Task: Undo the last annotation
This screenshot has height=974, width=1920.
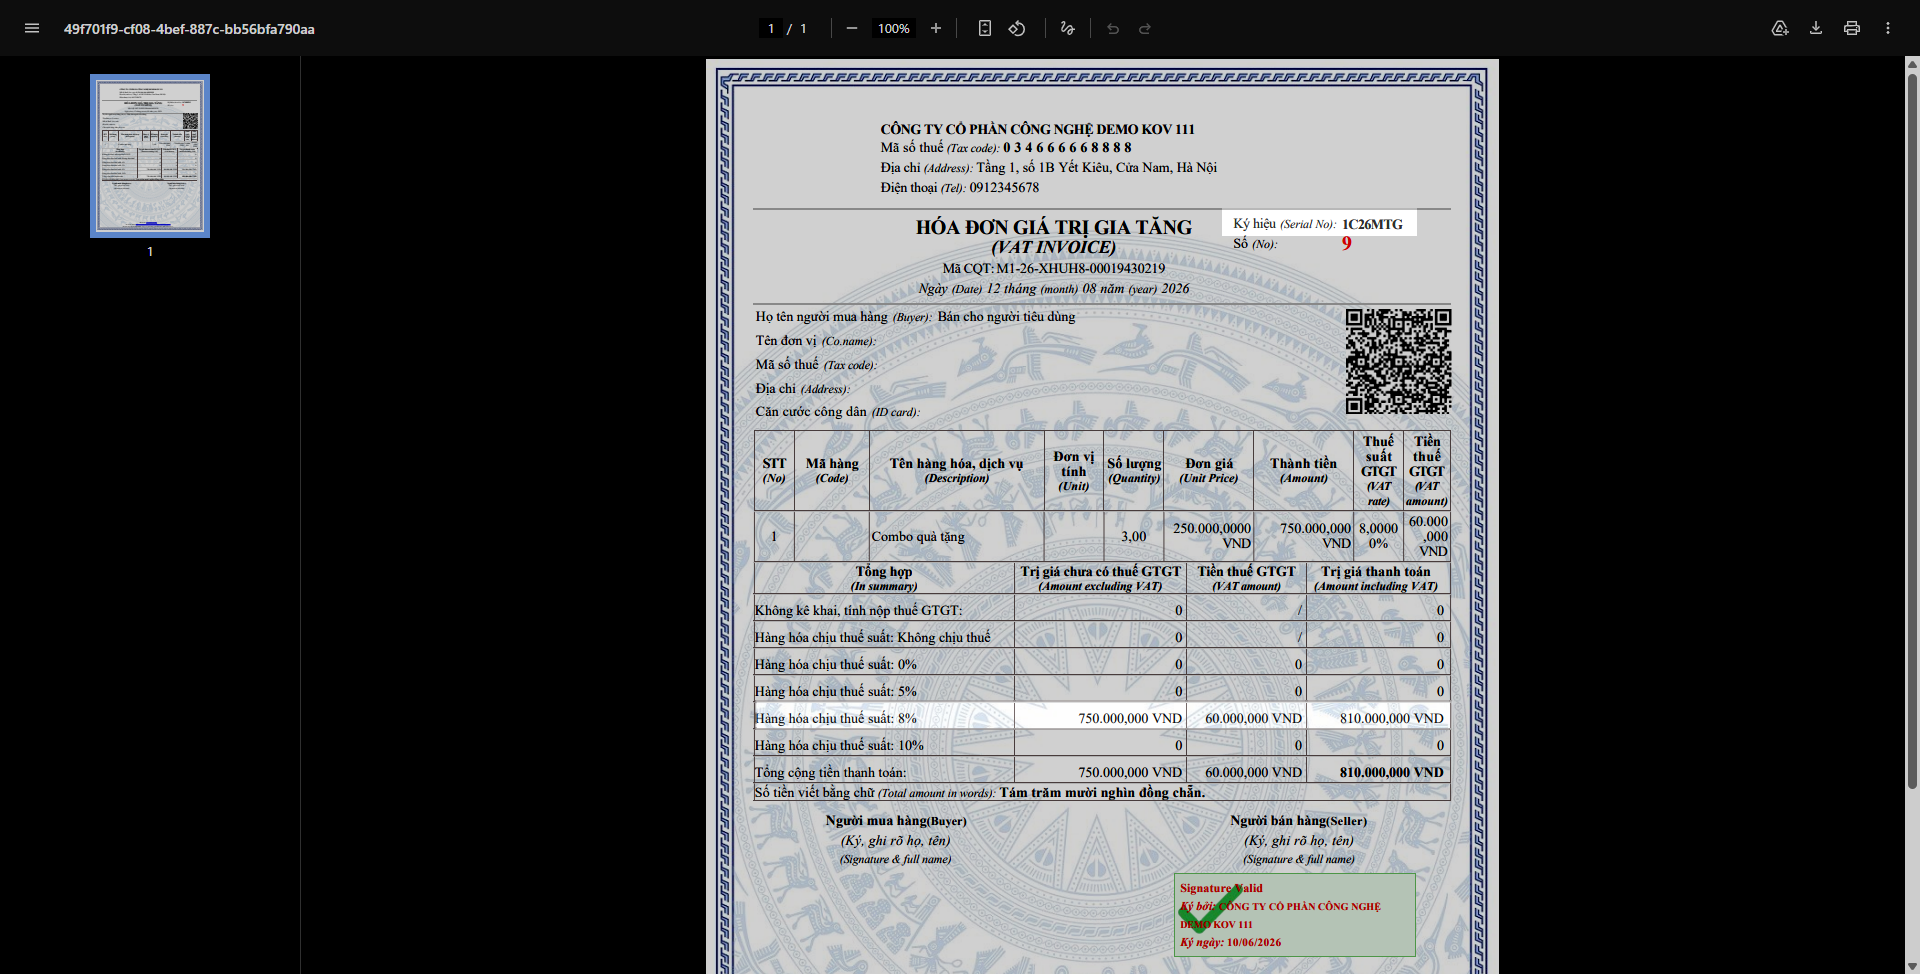Action: [x=1113, y=28]
